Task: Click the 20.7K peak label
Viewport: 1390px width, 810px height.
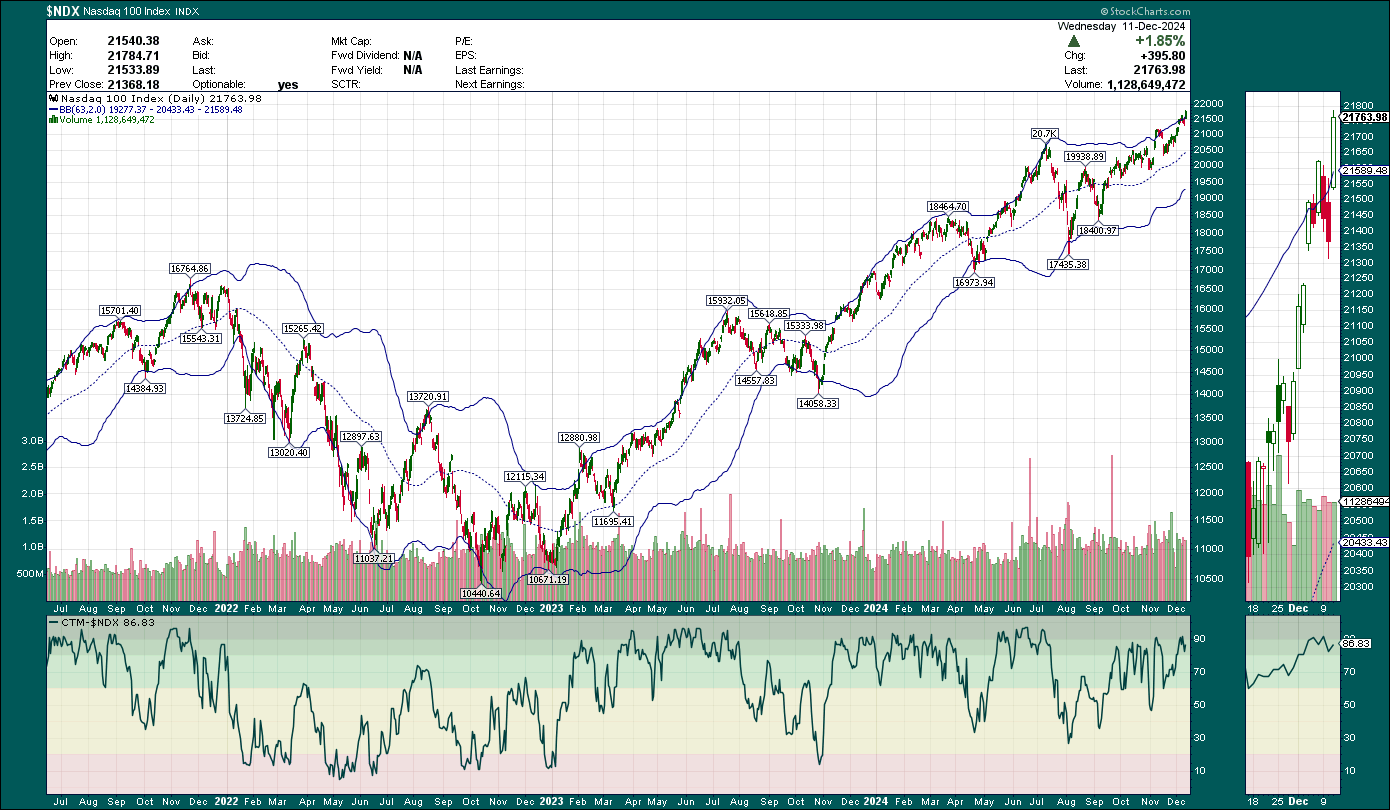Action: 1044,133
